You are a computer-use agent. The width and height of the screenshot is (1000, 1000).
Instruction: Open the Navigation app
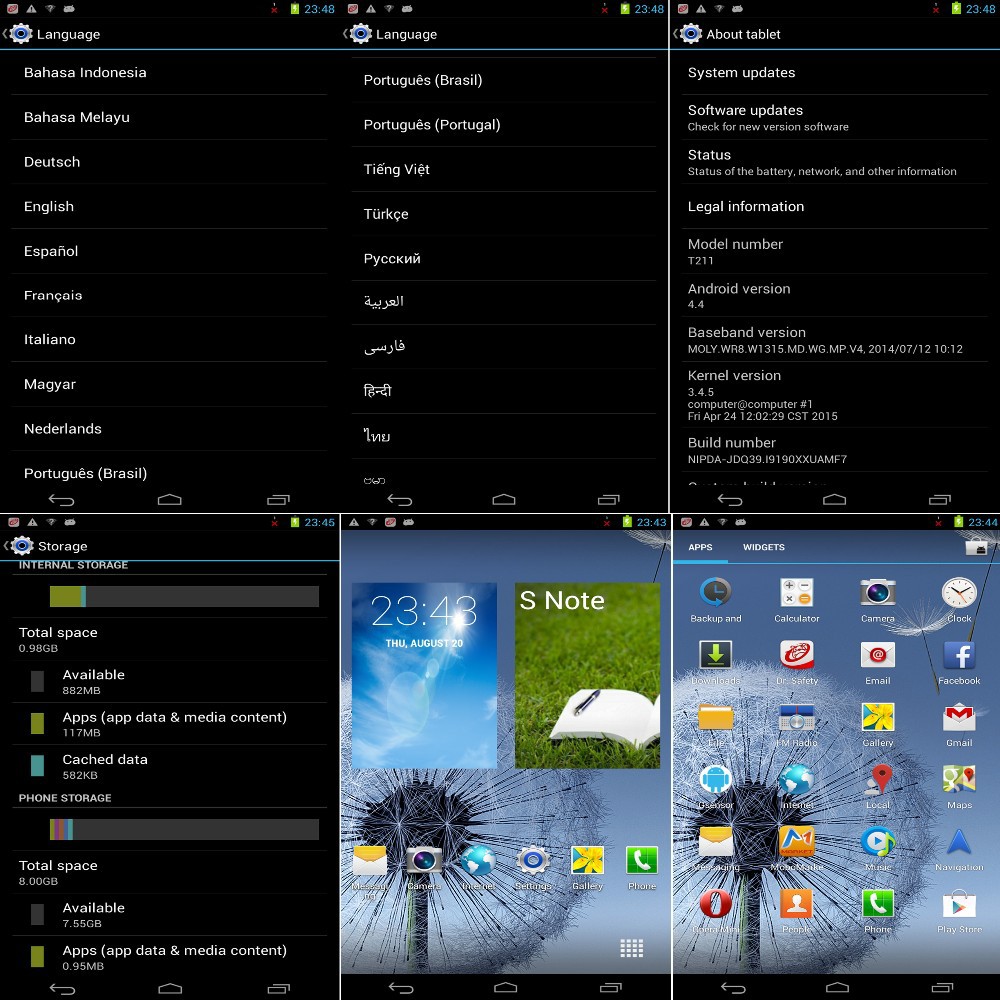(958, 843)
